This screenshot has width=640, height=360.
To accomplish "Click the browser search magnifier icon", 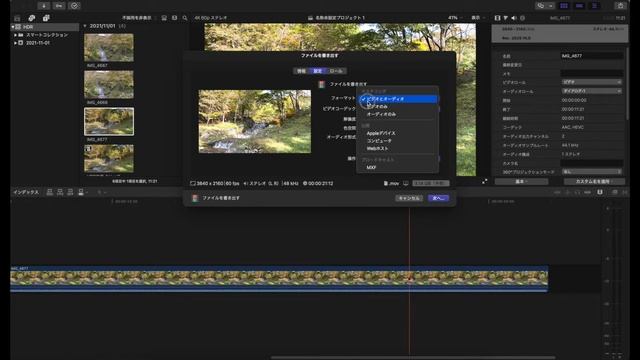I will click(x=185, y=18).
